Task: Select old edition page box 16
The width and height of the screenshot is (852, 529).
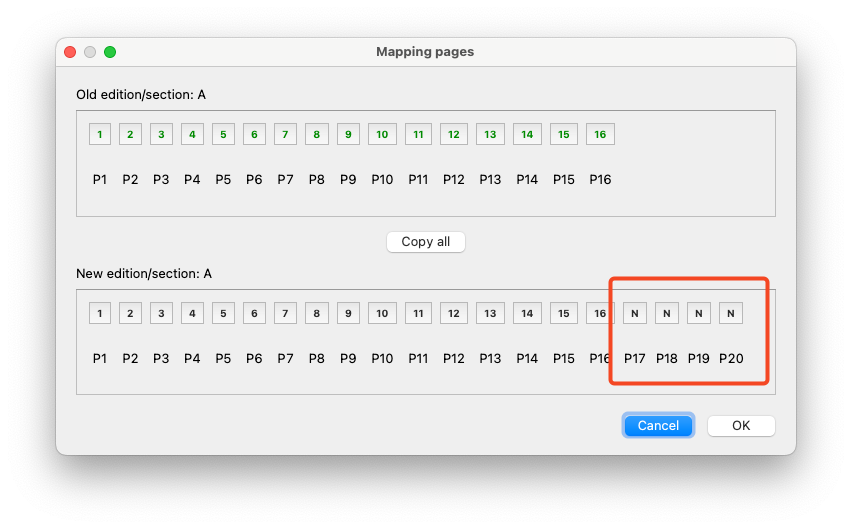Action: (600, 134)
